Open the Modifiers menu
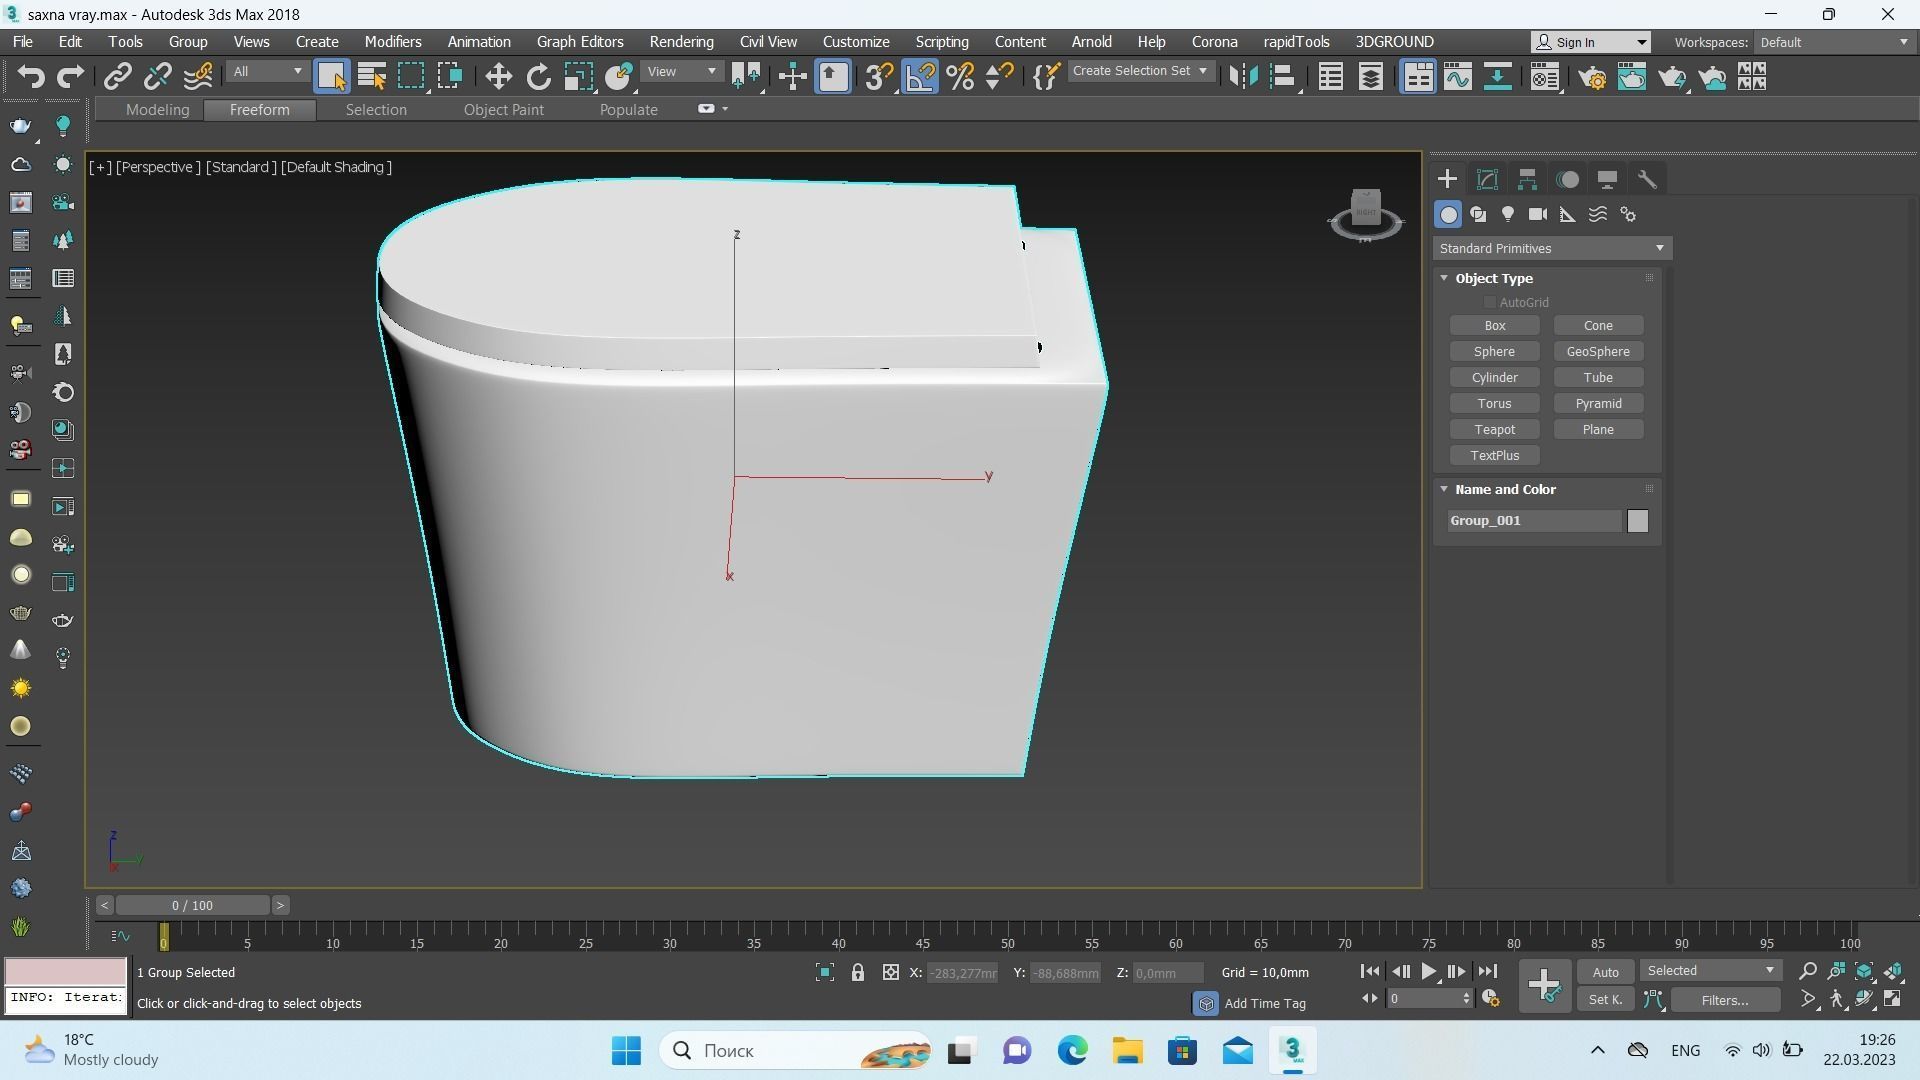This screenshot has width=1920, height=1080. point(392,42)
